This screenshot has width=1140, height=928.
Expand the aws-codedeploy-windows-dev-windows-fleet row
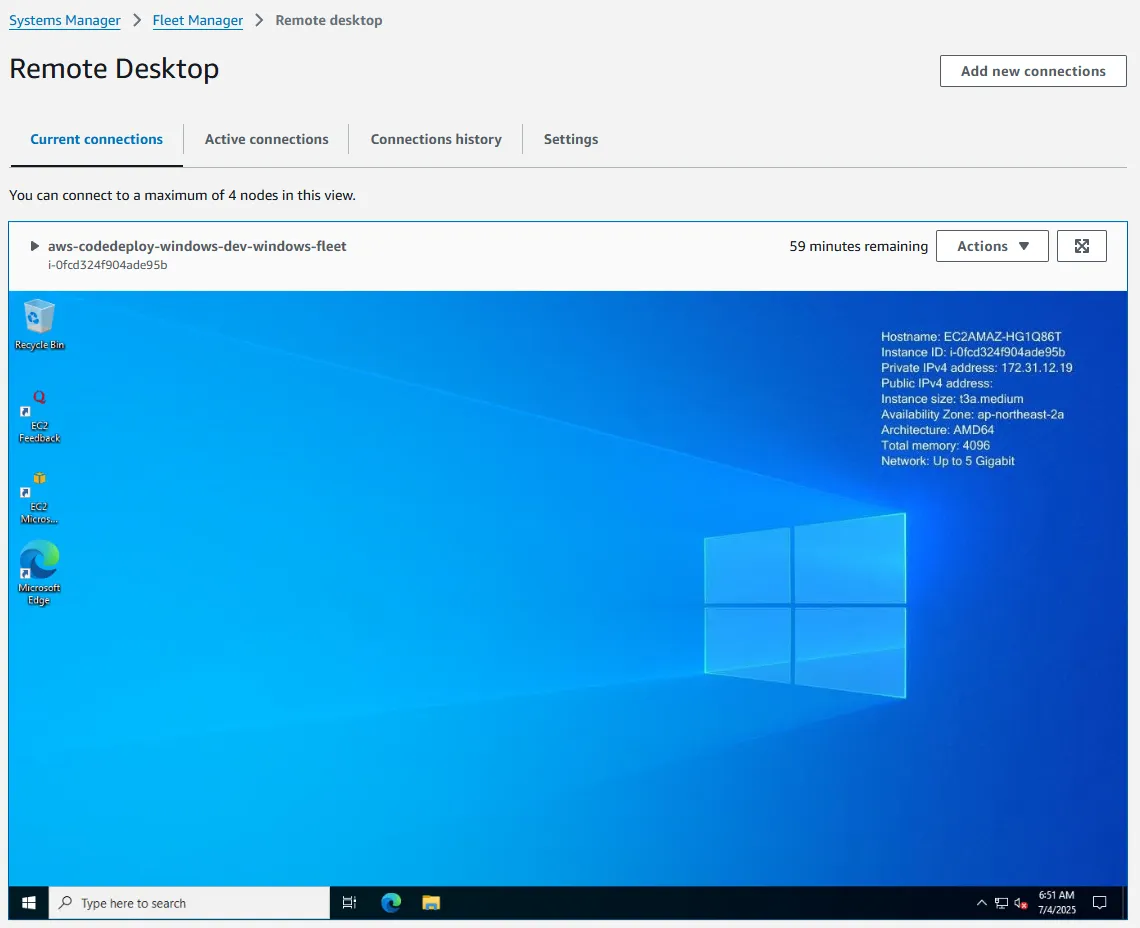pos(34,245)
